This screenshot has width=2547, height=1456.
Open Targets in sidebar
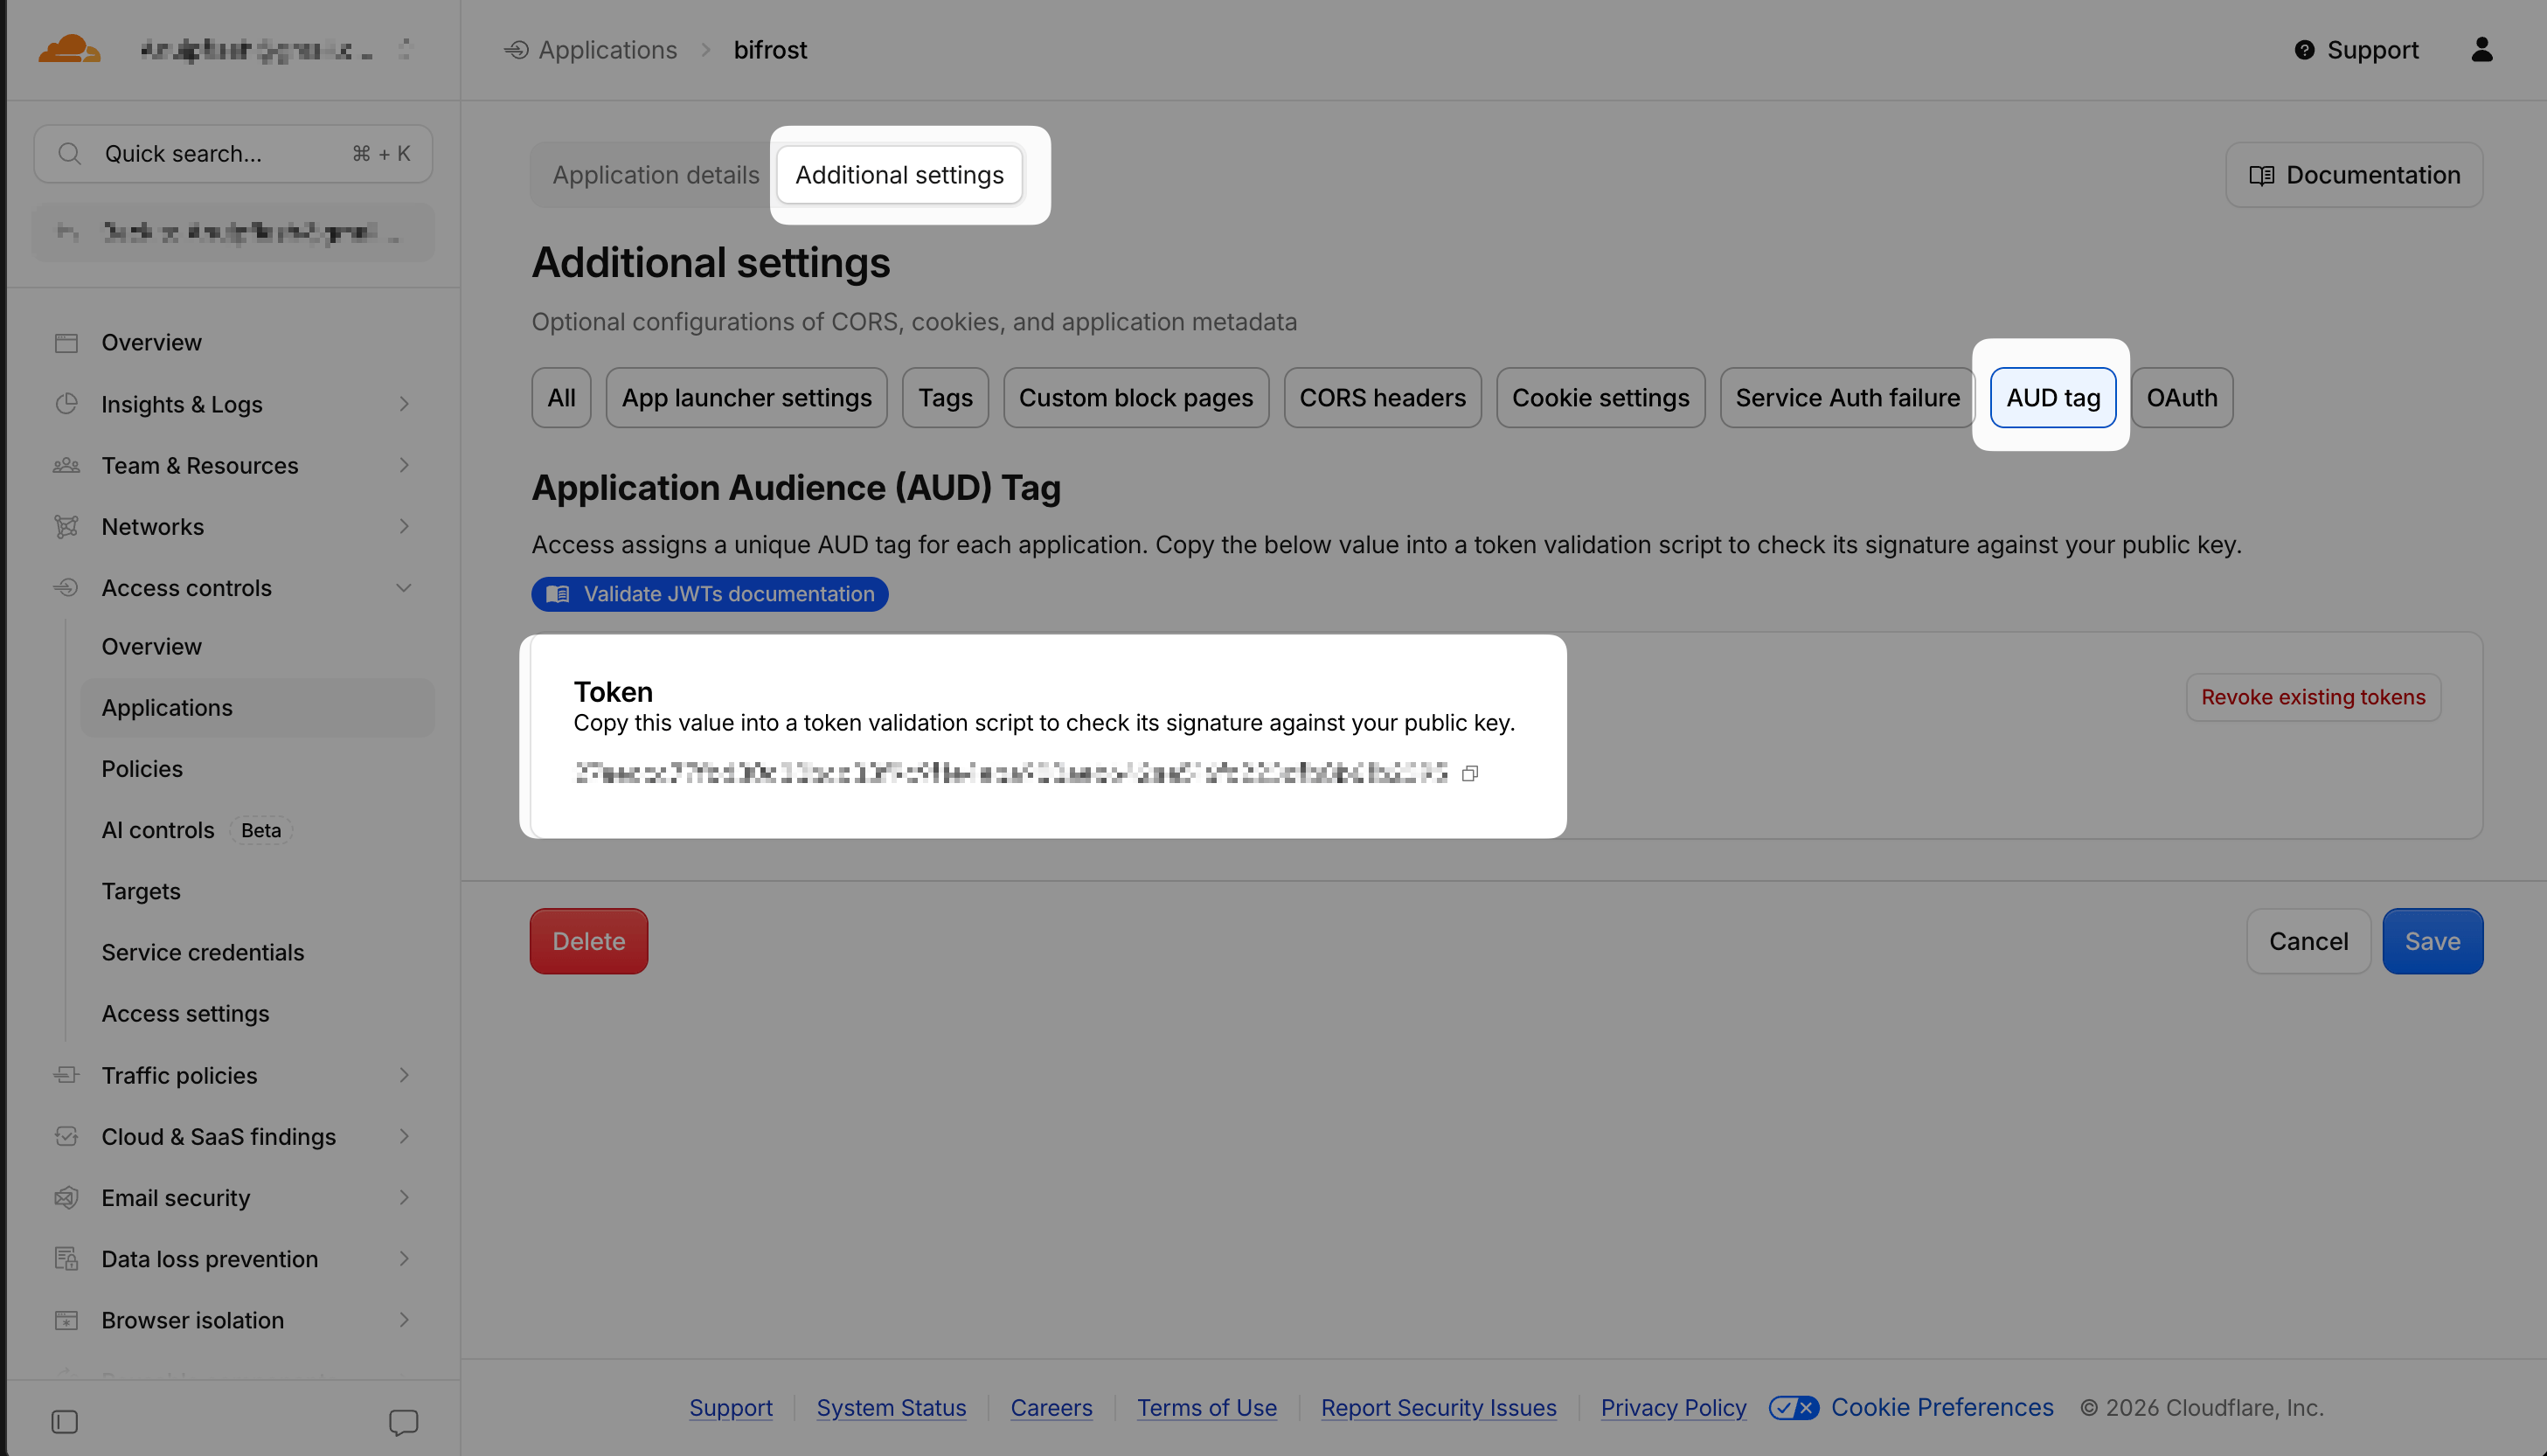(x=141, y=891)
